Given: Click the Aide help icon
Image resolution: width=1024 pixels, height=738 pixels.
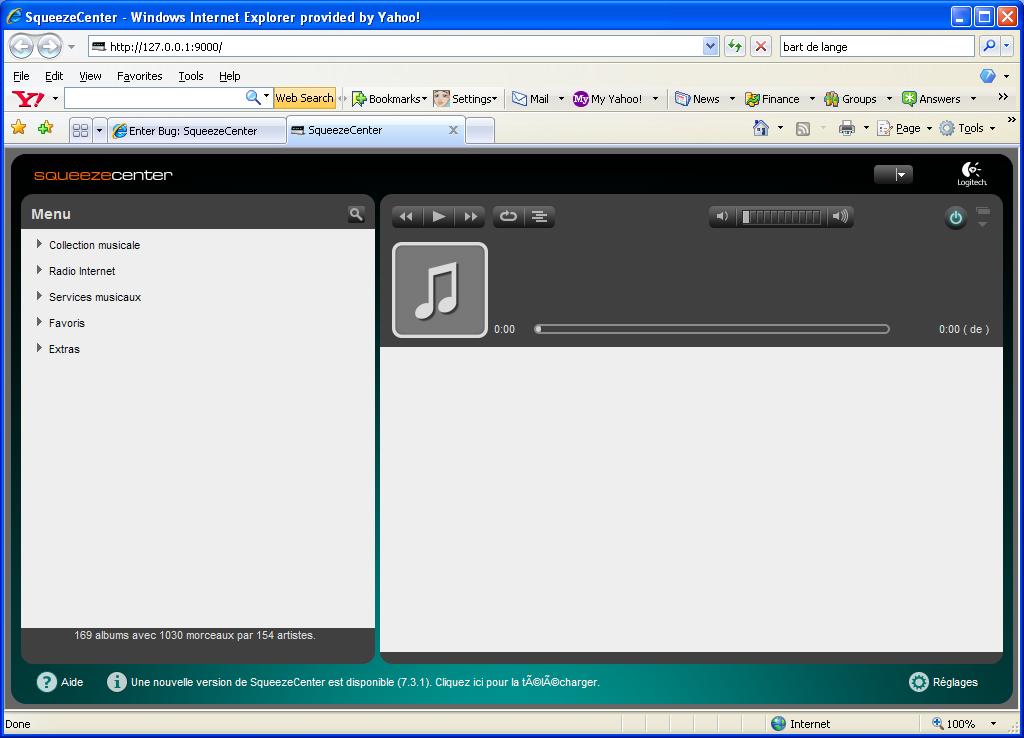Looking at the screenshot, I should click(47, 682).
